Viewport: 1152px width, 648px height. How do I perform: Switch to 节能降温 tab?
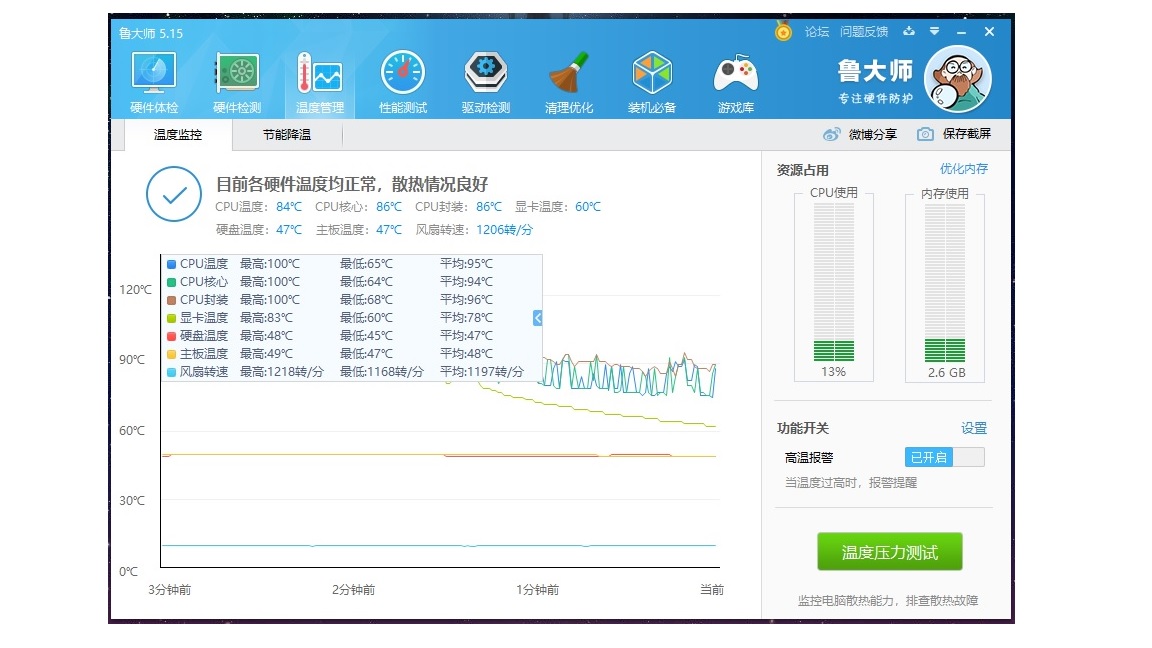[x=287, y=134]
